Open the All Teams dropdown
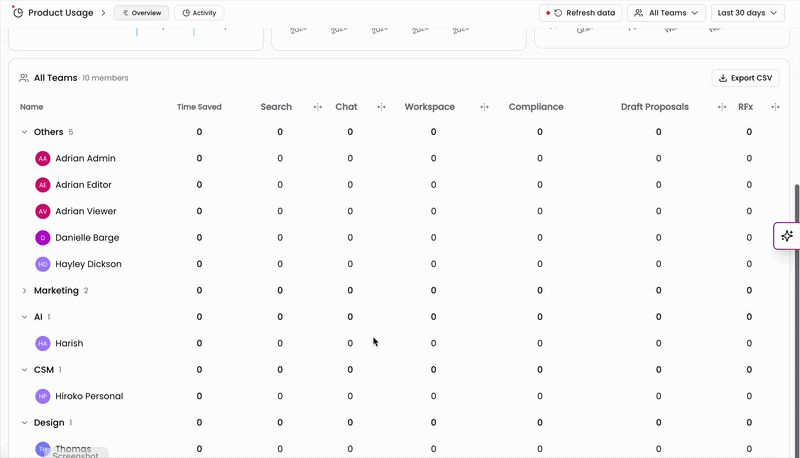 pyautogui.click(x=666, y=13)
